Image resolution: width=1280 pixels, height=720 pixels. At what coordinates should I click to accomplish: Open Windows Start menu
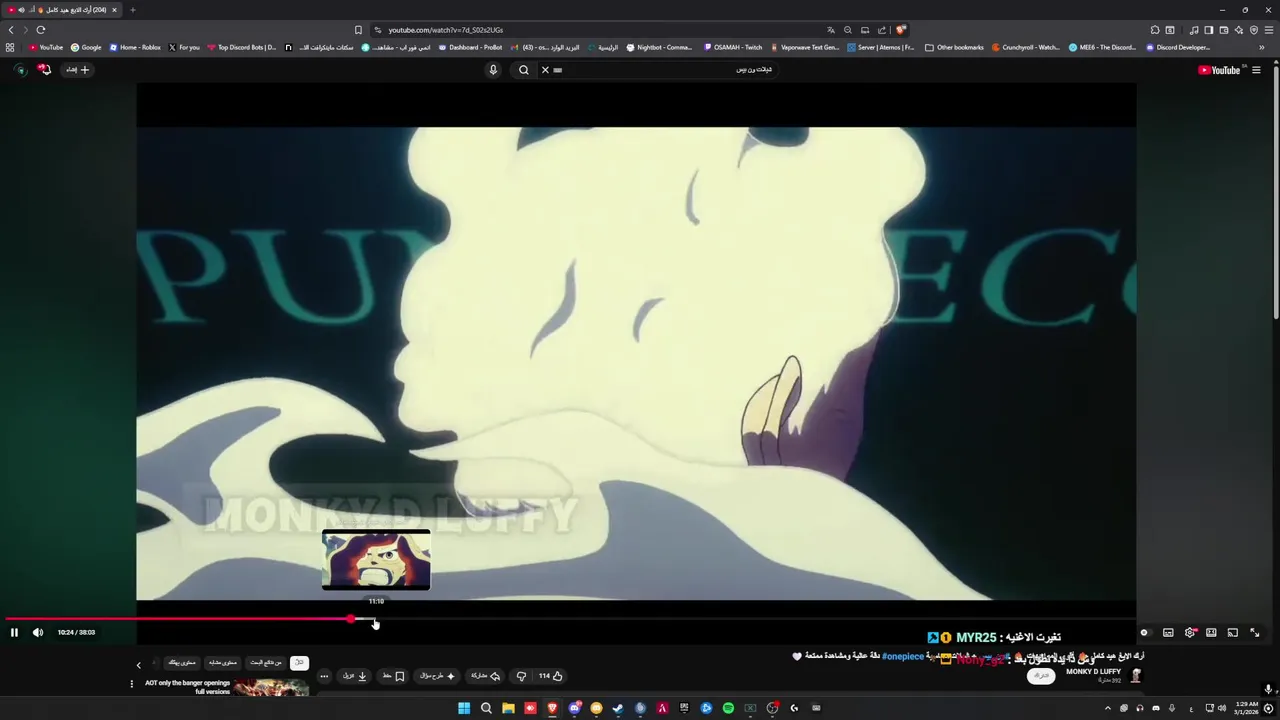click(x=464, y=708)
